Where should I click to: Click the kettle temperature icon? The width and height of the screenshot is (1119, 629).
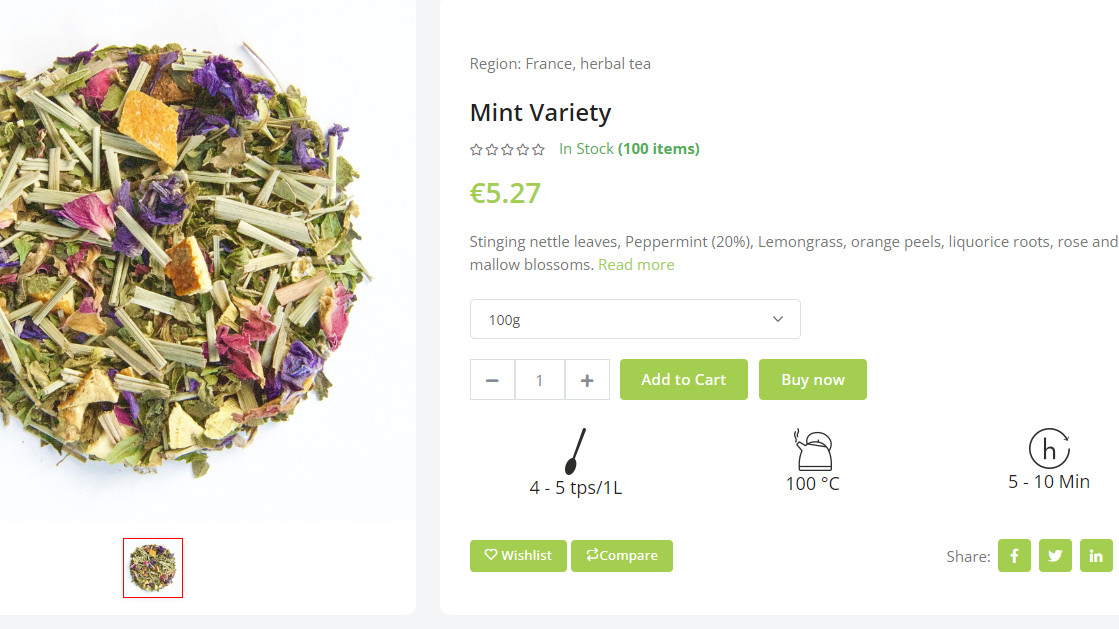pos(812,450)
